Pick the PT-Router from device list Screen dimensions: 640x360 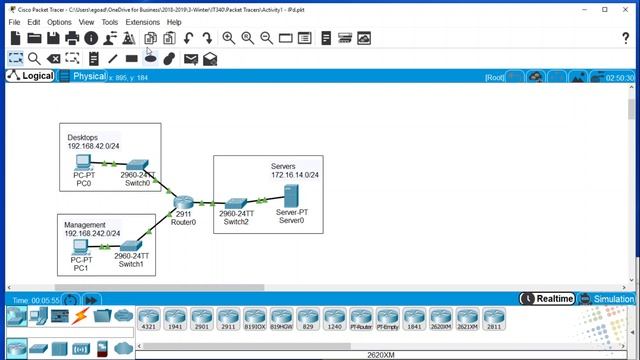[x=361, y=319]
